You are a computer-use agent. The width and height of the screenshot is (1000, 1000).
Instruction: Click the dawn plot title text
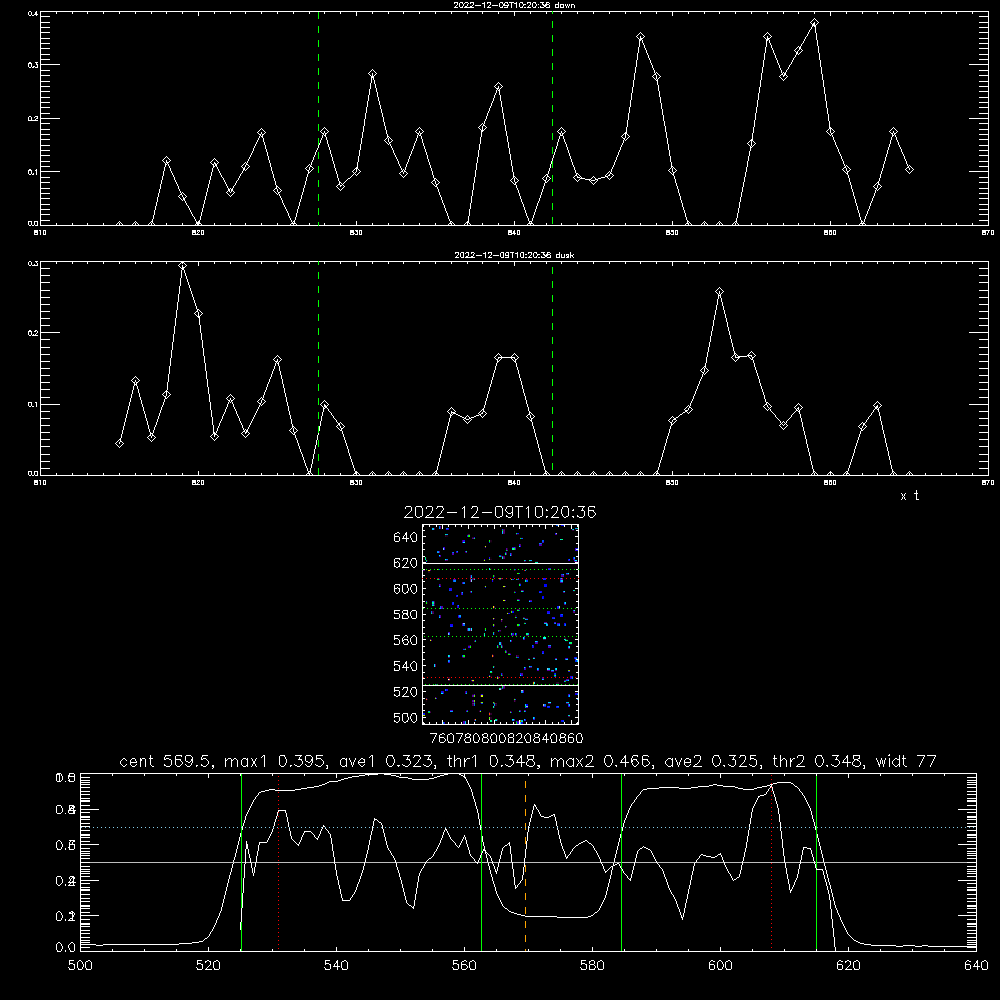(x=514, y=5)
